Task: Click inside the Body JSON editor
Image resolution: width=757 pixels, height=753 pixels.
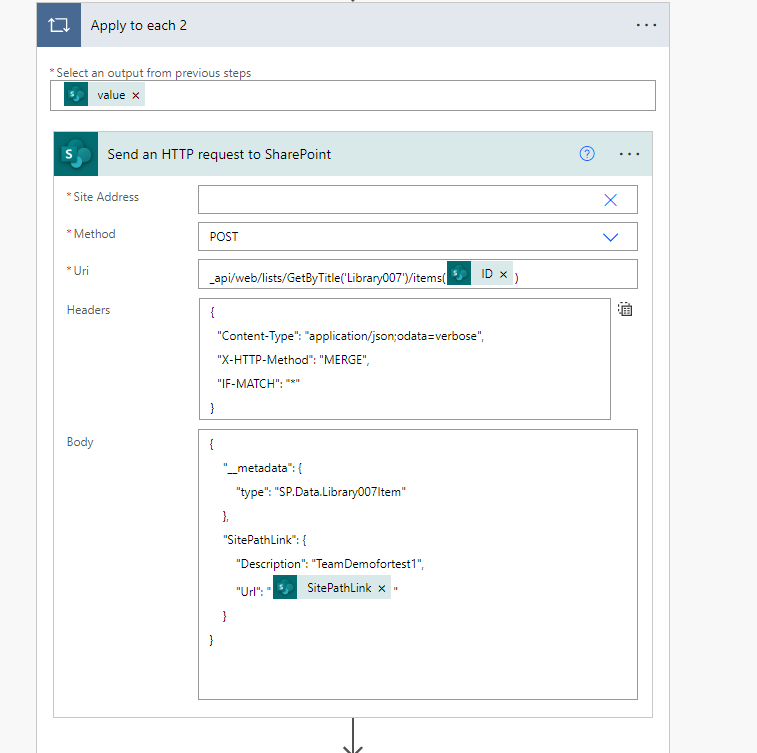Action: click(x=418, y=564)
